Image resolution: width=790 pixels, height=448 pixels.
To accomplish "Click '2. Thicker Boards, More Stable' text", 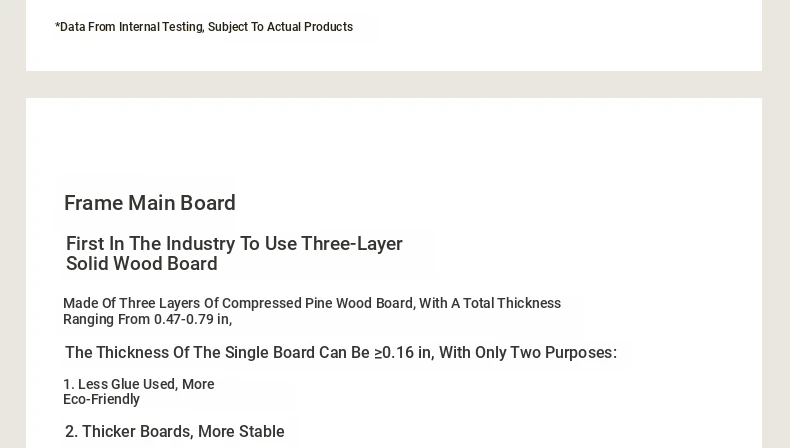I will [174, 431].
